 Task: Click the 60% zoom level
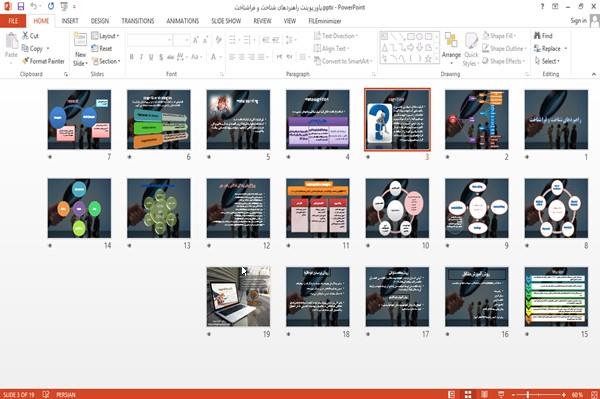(x=577, y=394)
